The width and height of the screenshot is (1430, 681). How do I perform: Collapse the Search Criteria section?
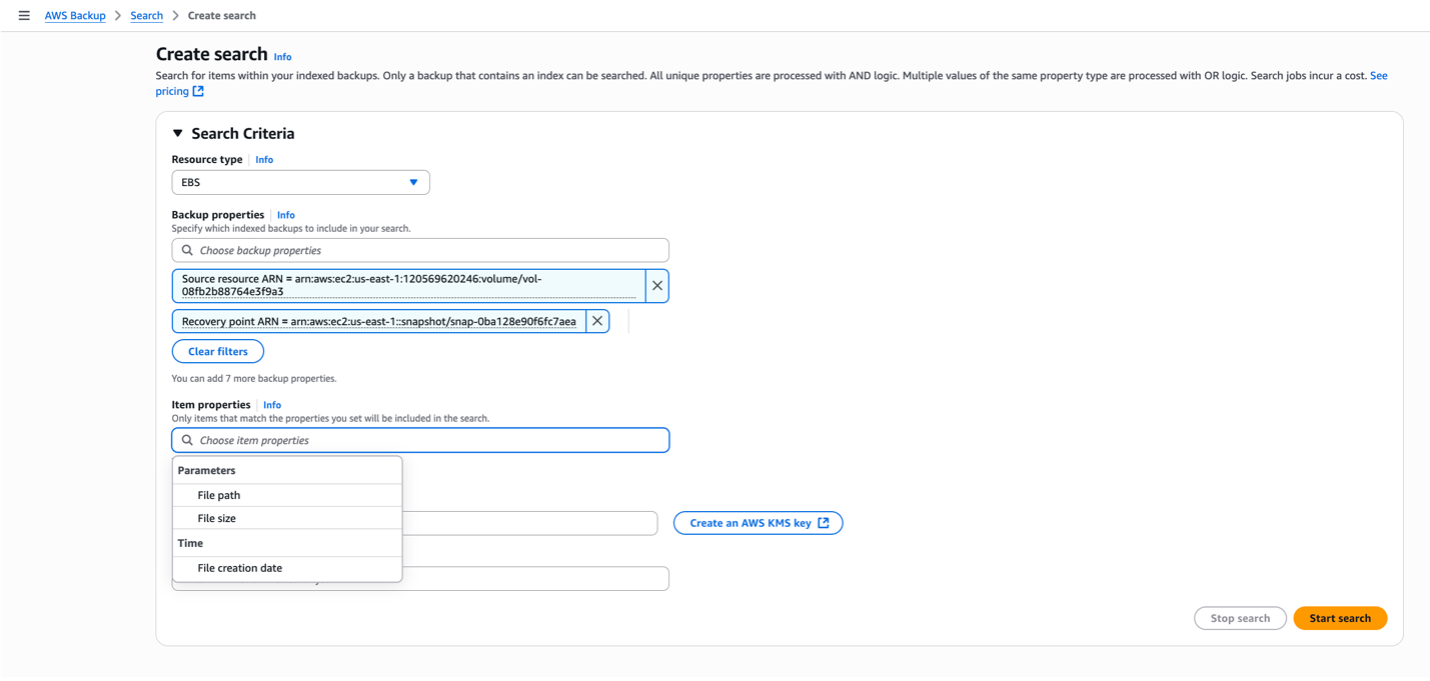[177, 133]
